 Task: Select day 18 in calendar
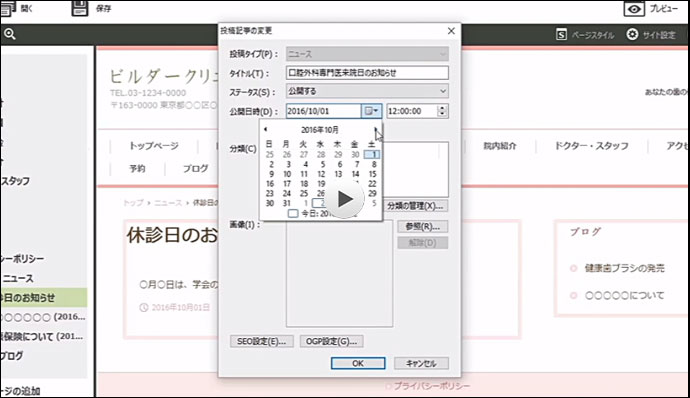[304, 184]
